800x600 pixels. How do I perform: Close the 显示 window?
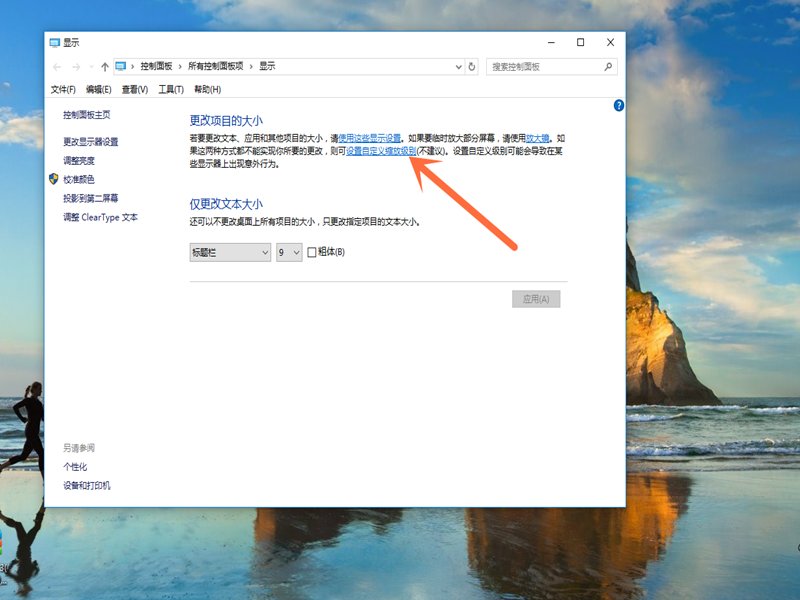[x=610, y=42]
